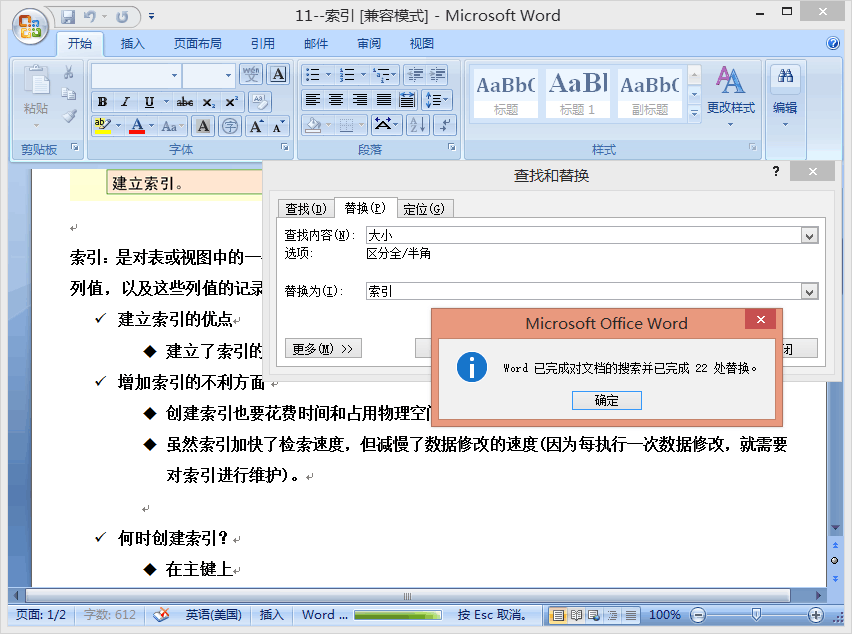The width and height of the screenshot is (852, 634).
Task: Click the text highlight color button
Action: pyautogui.click(x=103, y=126)
